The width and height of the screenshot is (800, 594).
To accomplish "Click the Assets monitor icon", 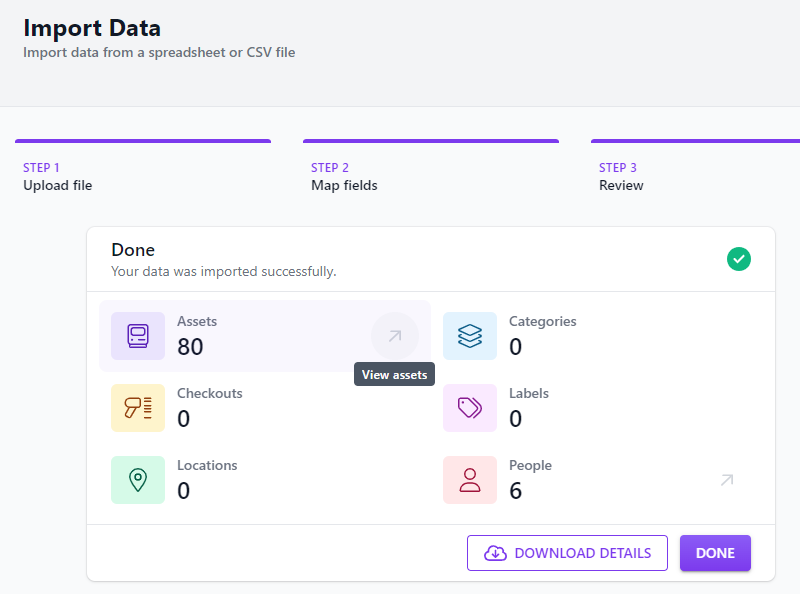I will click(x=138, y=336).
